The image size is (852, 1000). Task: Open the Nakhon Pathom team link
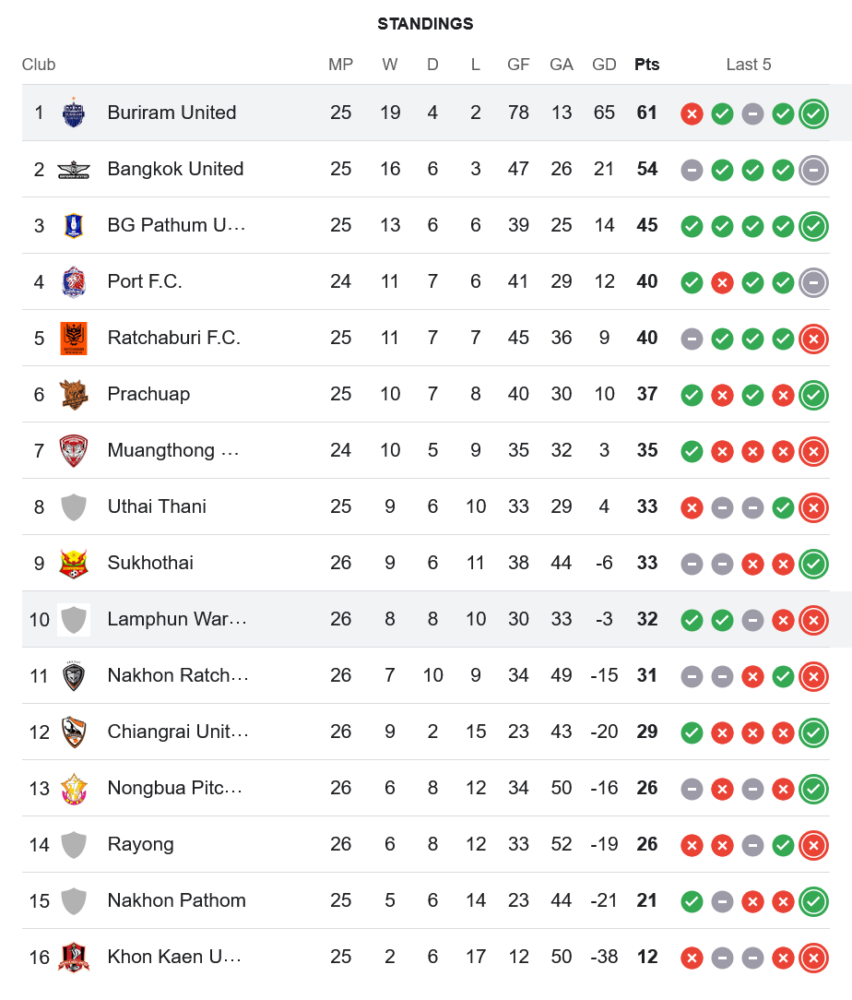point(176,901)
